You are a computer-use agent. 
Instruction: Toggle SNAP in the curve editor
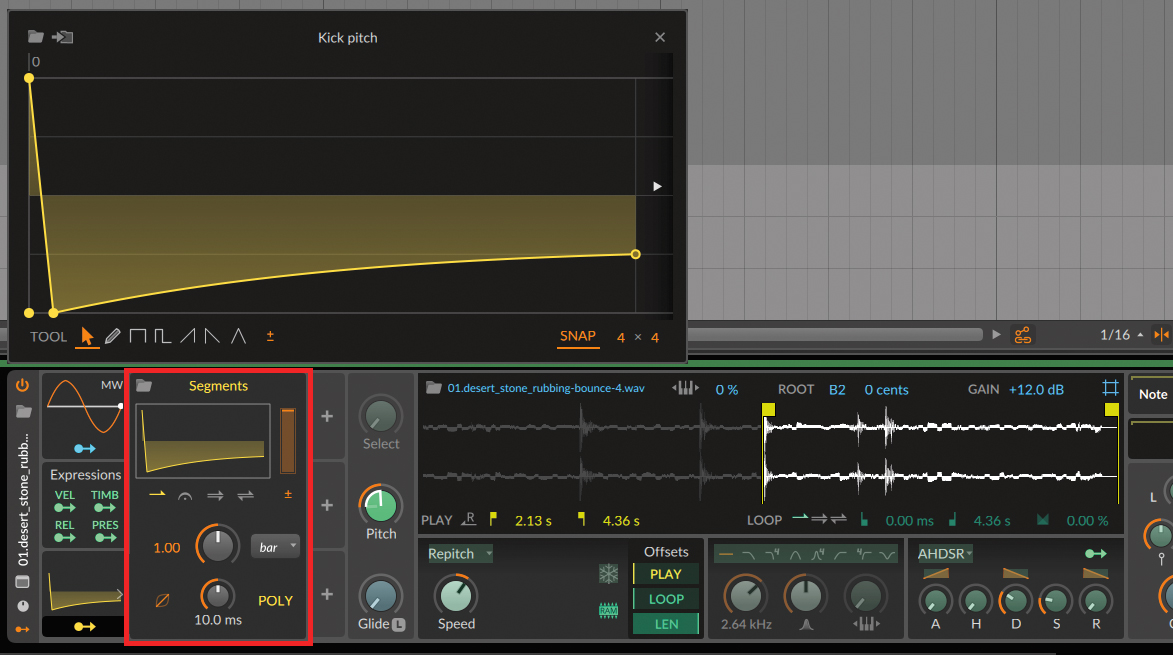(578, 336)
